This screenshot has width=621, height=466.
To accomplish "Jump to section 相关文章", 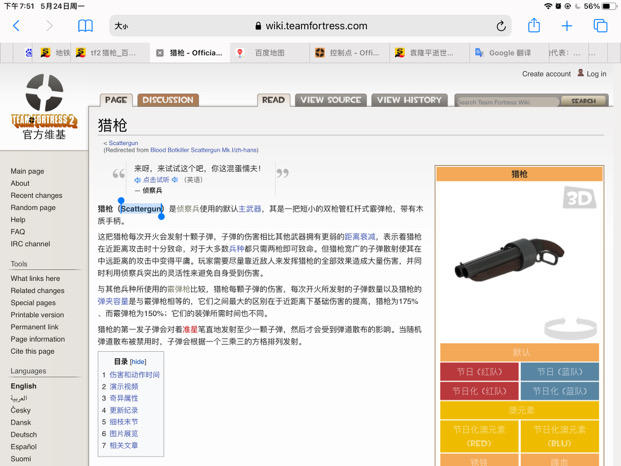I will 124,445.
